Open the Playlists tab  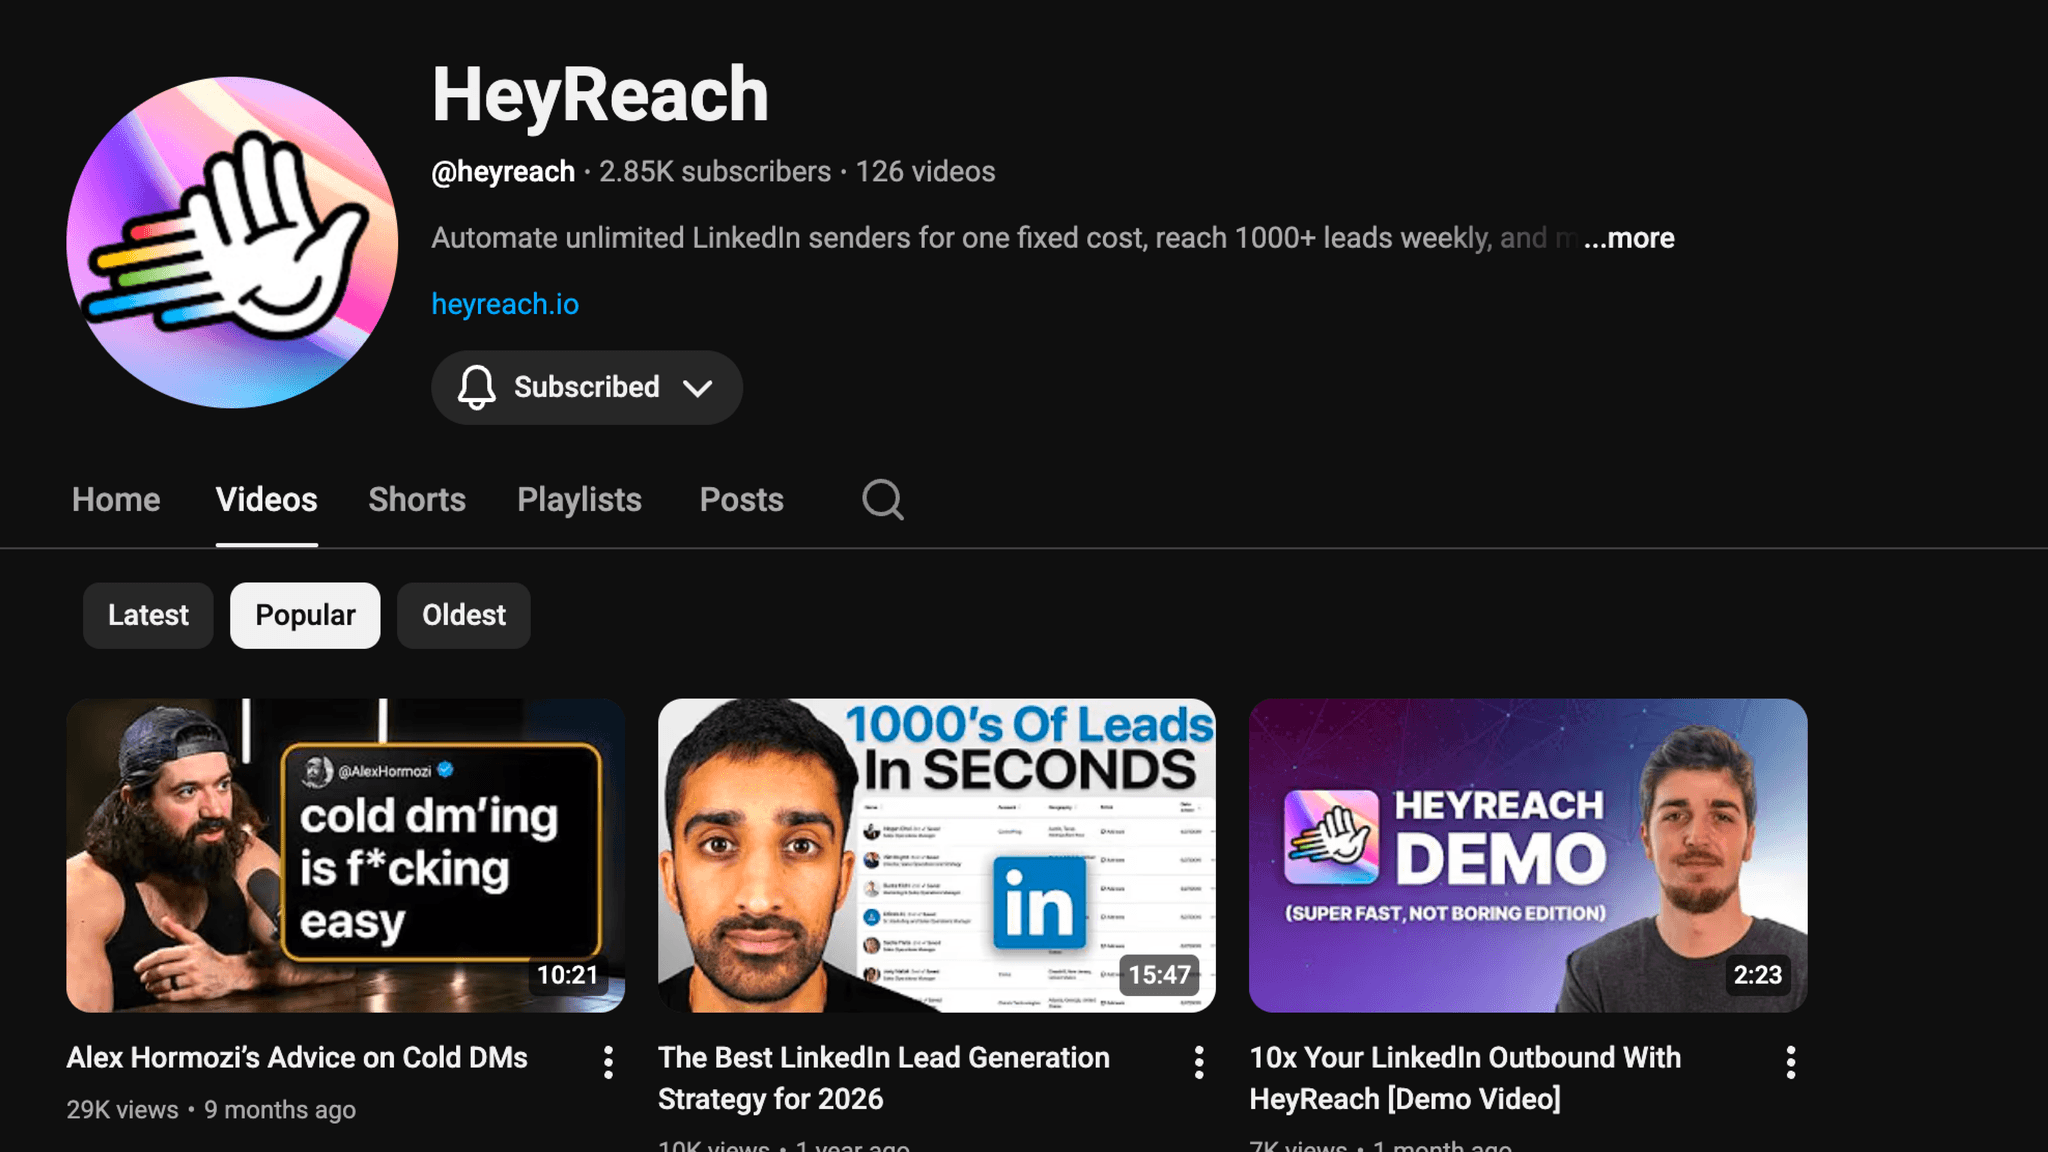[579, 500]
